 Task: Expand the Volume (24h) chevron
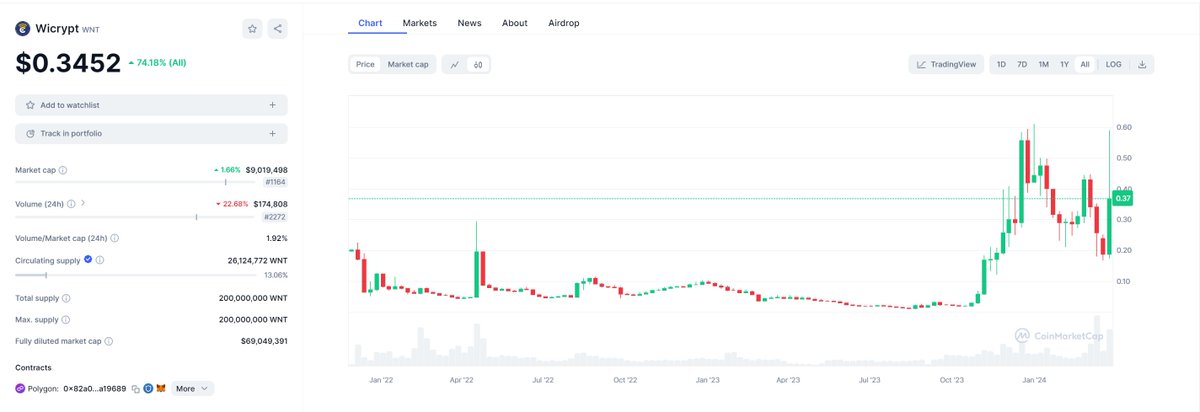(x=82, y=203)
